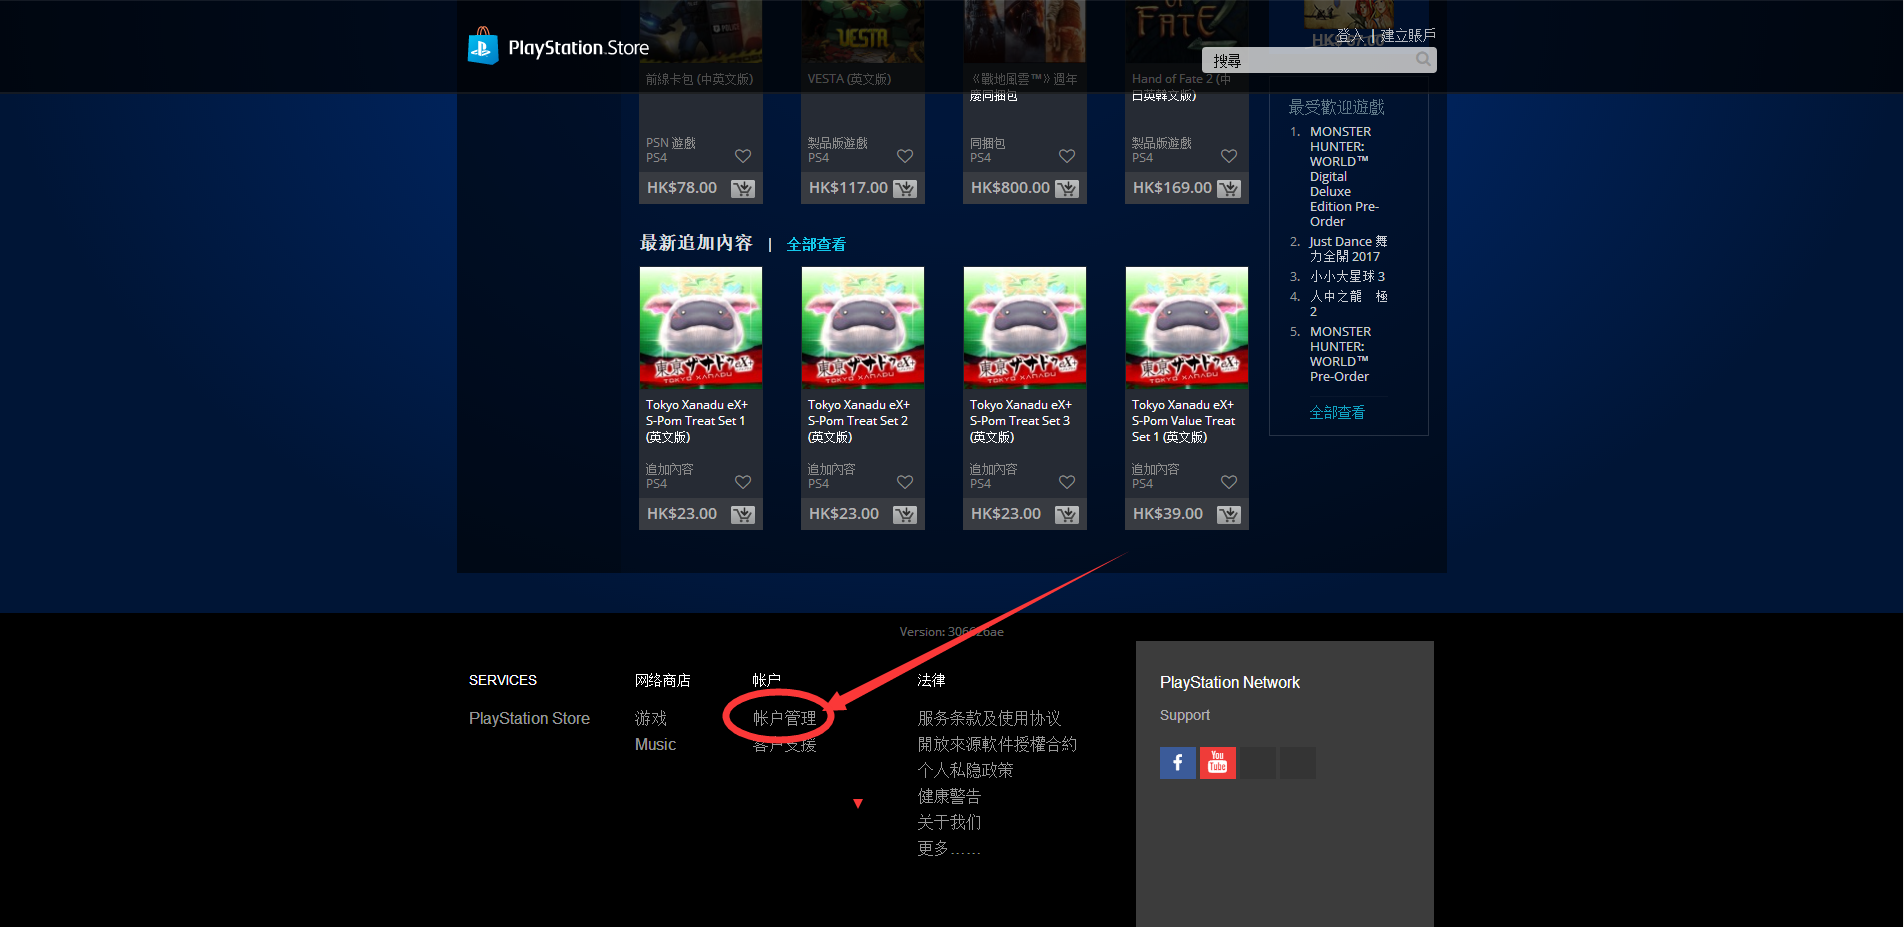
Task: Open 游戏 in the footer menu
Action: (650, 717)
